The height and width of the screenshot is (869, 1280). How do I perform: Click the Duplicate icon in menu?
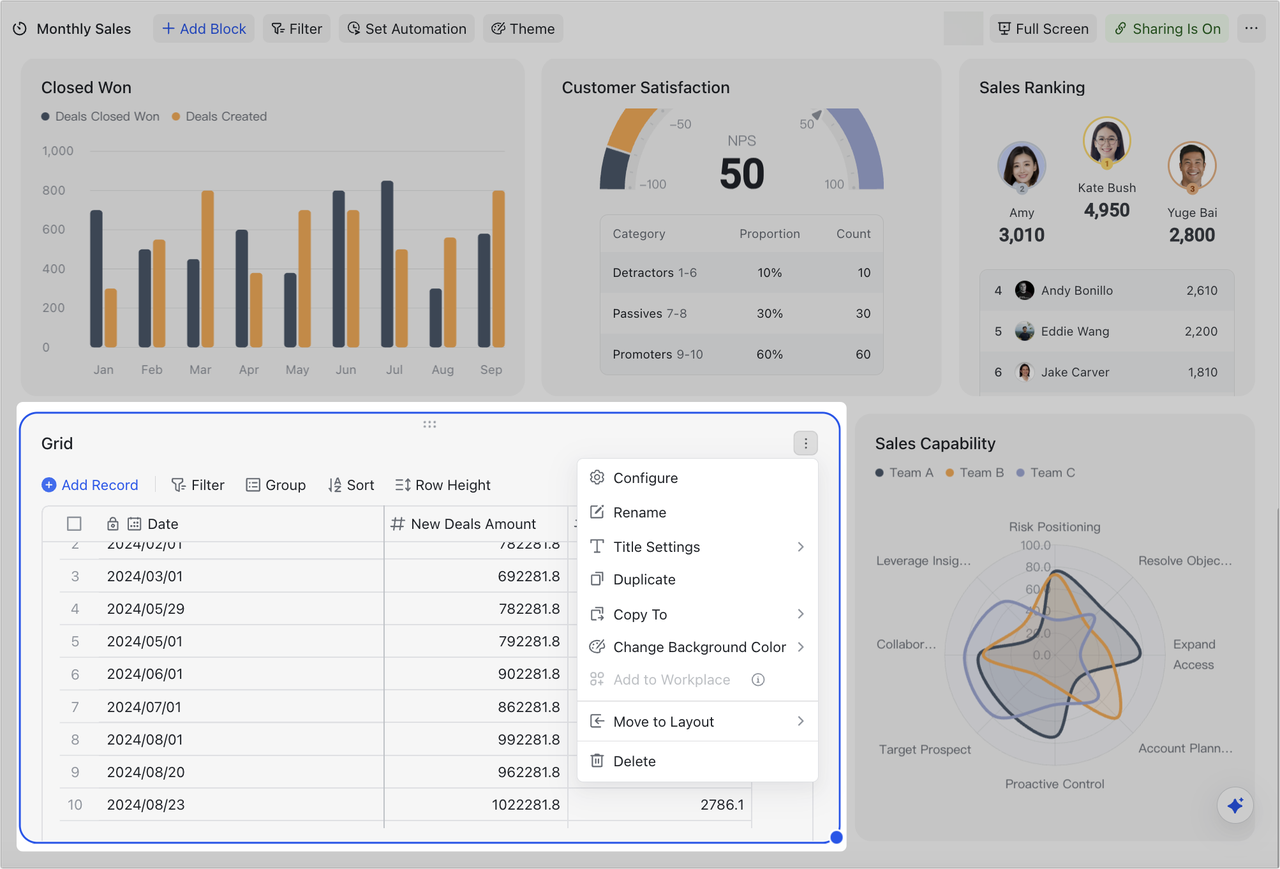[x=597, y=579]
